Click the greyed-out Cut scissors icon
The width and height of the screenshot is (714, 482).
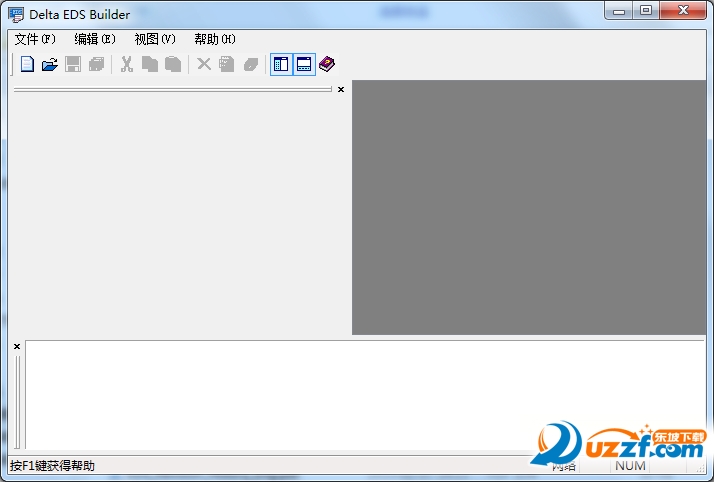coord(127,64)
